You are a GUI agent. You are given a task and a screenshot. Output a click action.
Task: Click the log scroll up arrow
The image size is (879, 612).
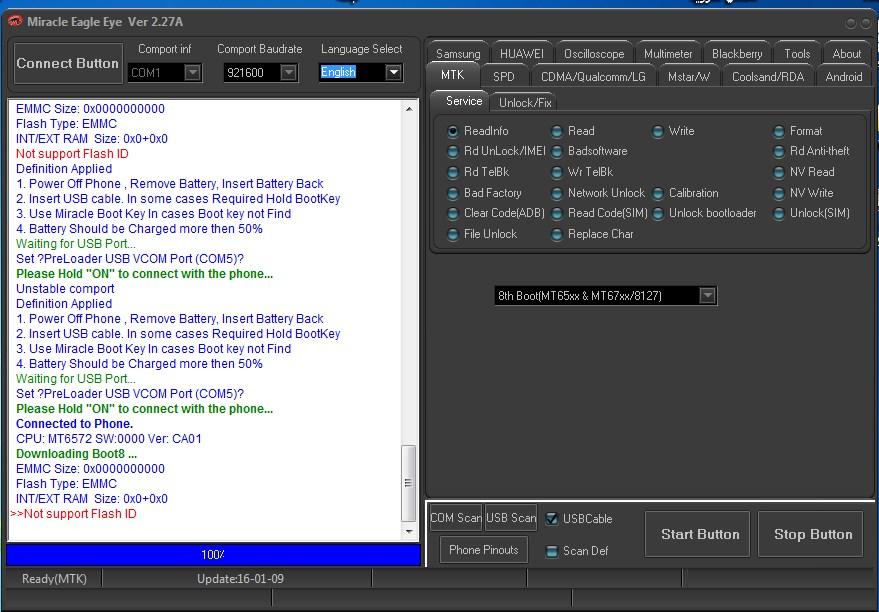pyautogui.click(x=409, y=109)
